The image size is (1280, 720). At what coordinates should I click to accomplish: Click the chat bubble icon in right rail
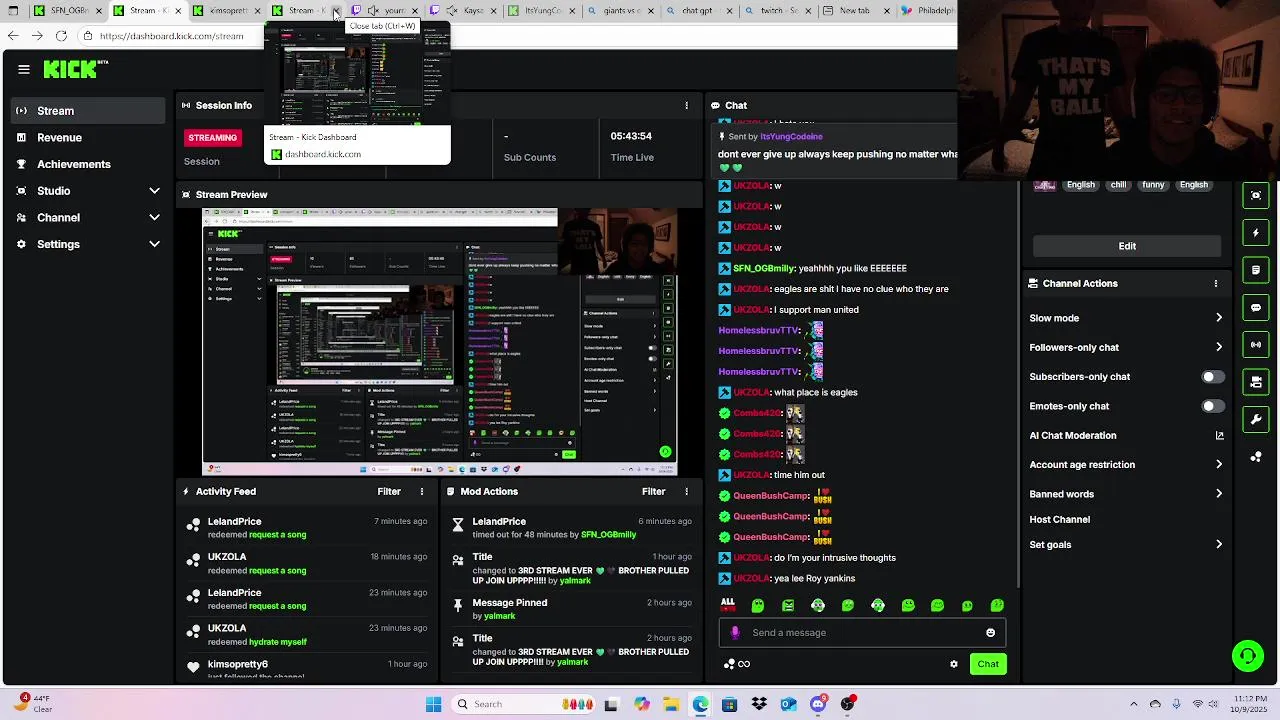pos(1256,308)
